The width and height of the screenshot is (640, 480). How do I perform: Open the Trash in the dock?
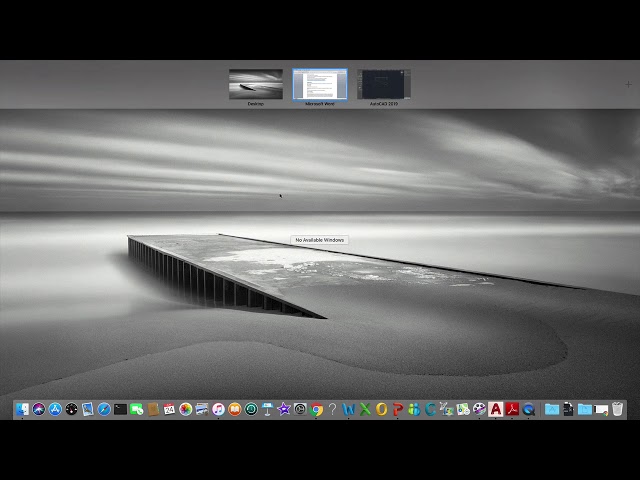pyautogui.click(x=618, y=409)
